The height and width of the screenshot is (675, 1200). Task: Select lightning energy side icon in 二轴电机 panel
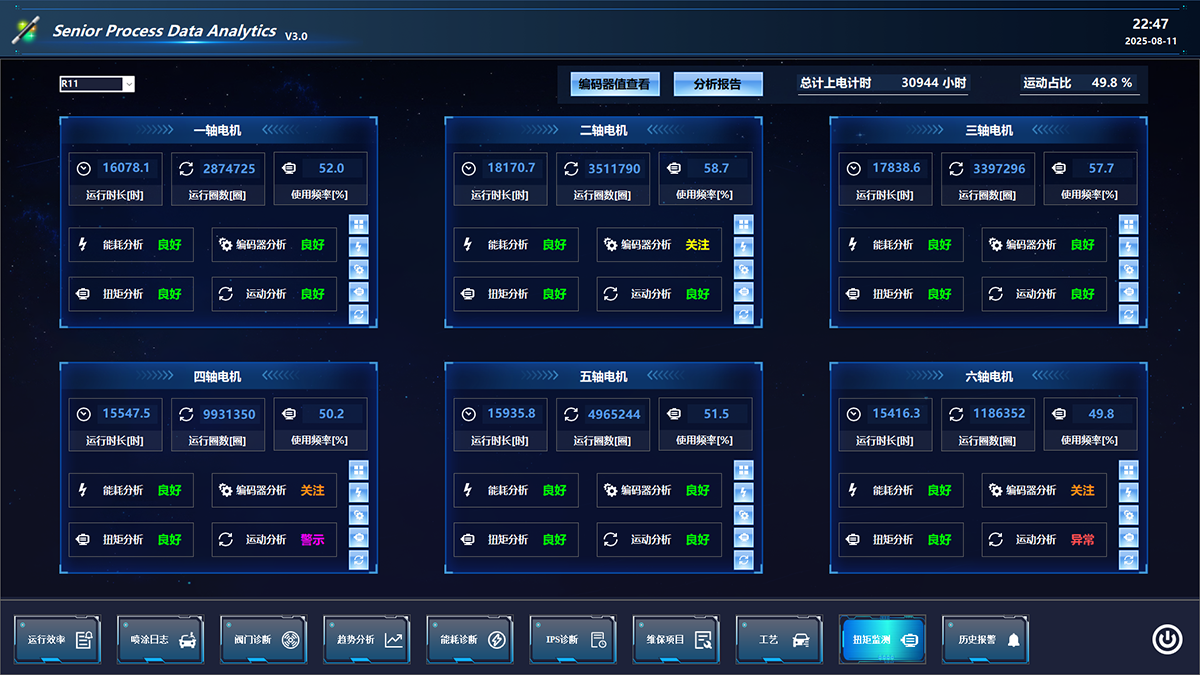(x=743, y=247)
